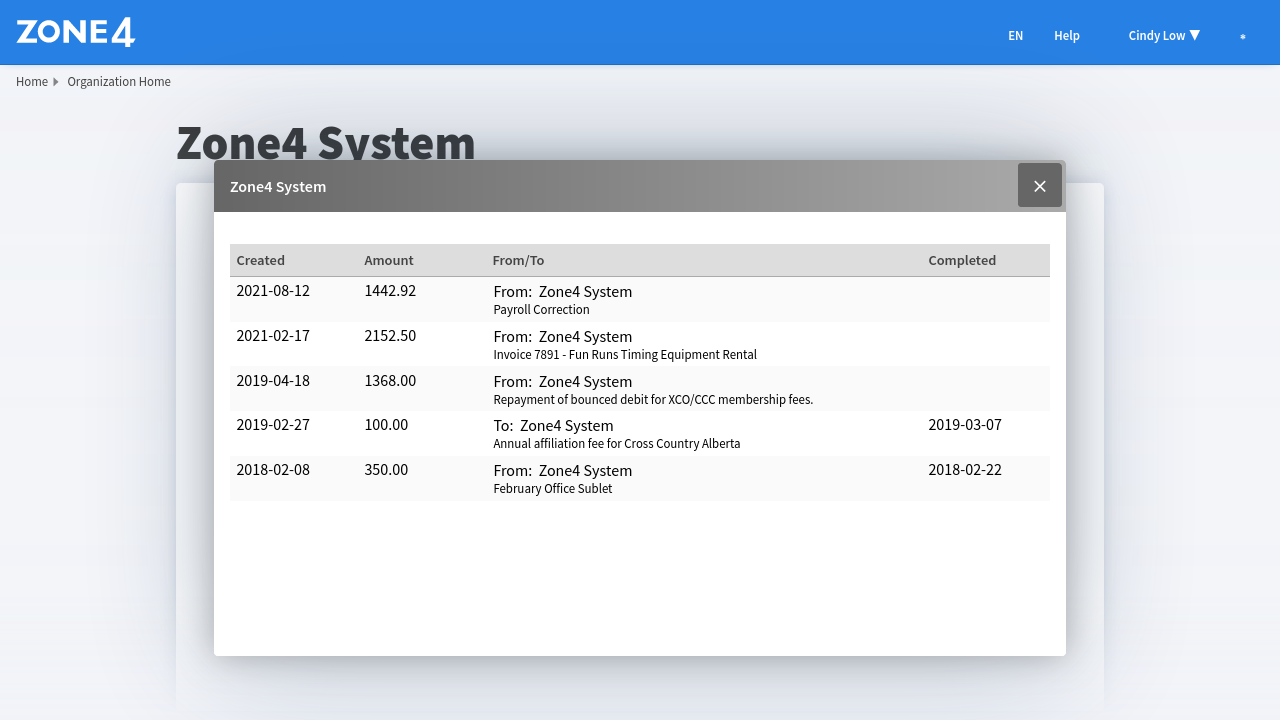Open the EN language selector
The height and width of the screenshot is (720, 1280).
tap(1015, 35)
